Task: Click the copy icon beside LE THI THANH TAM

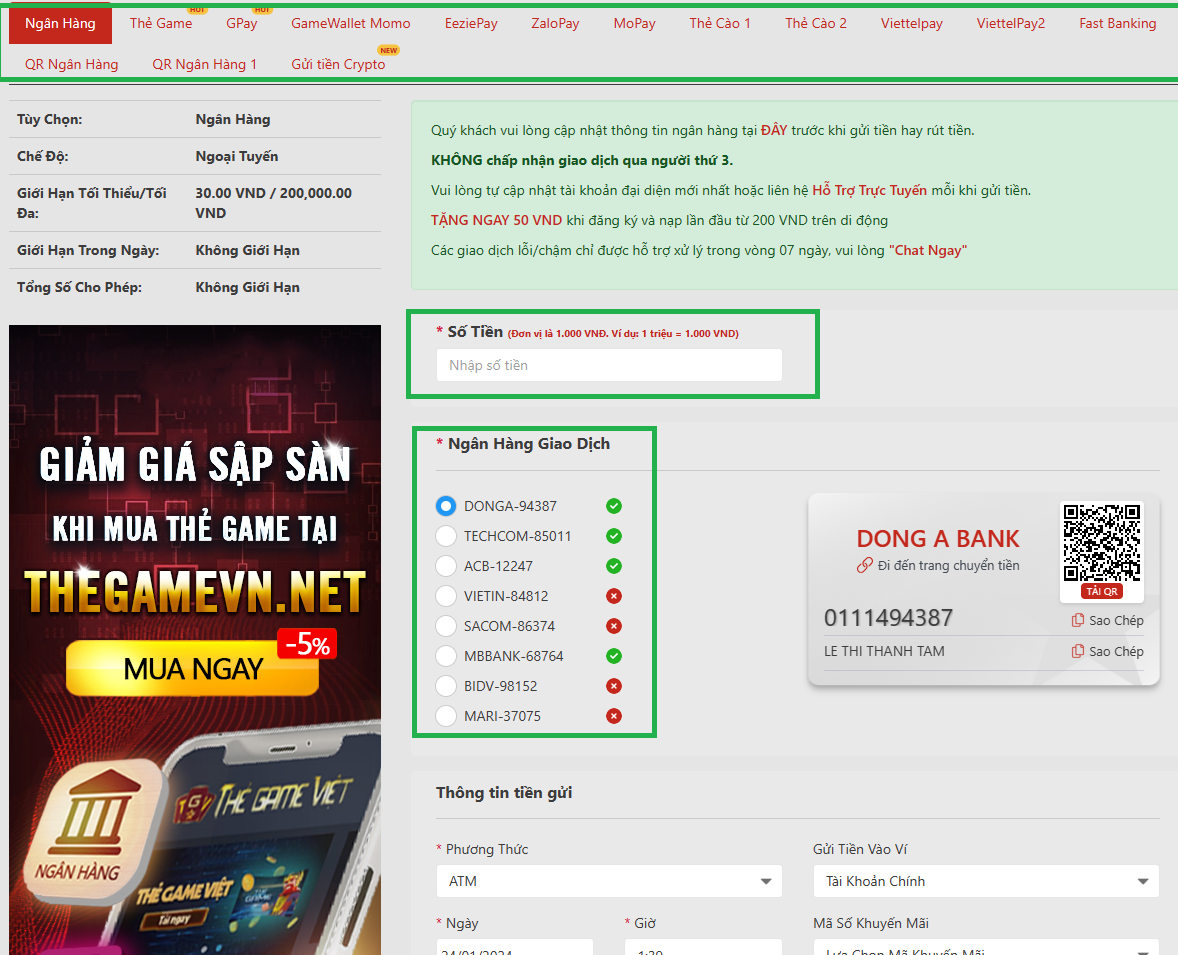Action: (x=1078, y=652)
